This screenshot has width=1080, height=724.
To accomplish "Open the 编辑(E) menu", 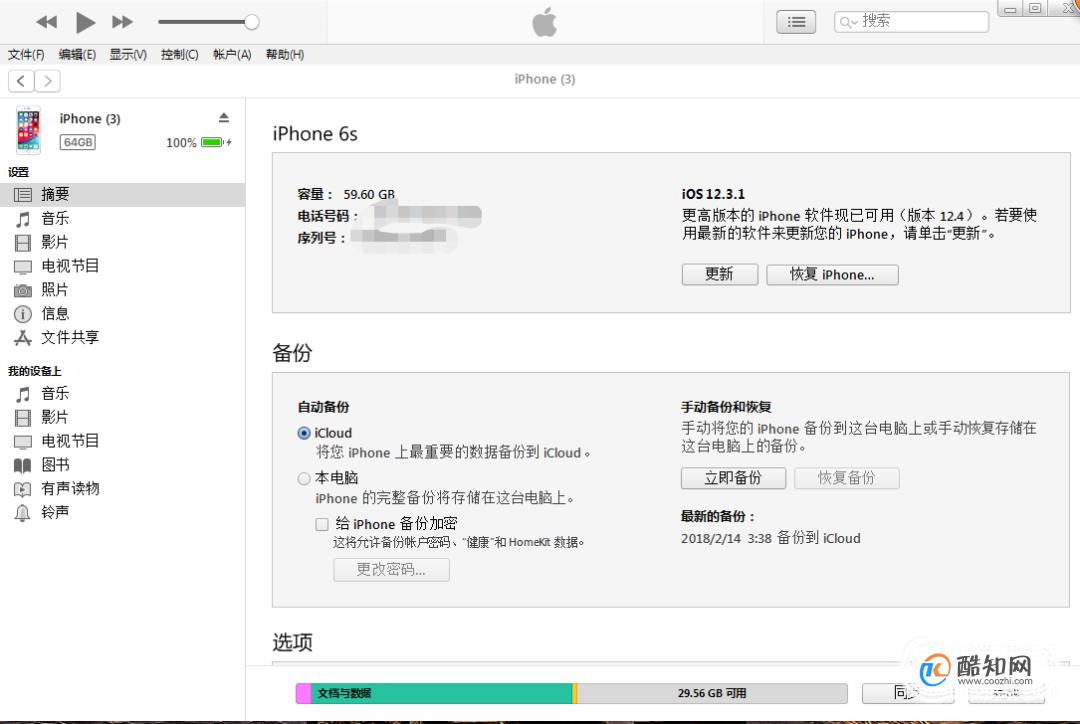I will click(x=77, y=54).
